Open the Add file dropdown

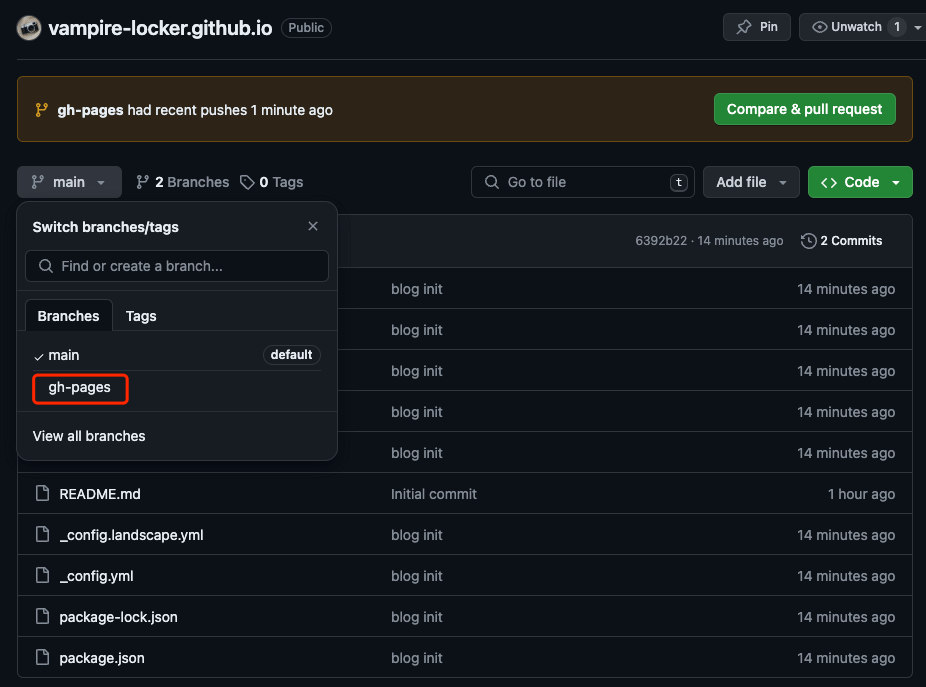tap(751, 182)
